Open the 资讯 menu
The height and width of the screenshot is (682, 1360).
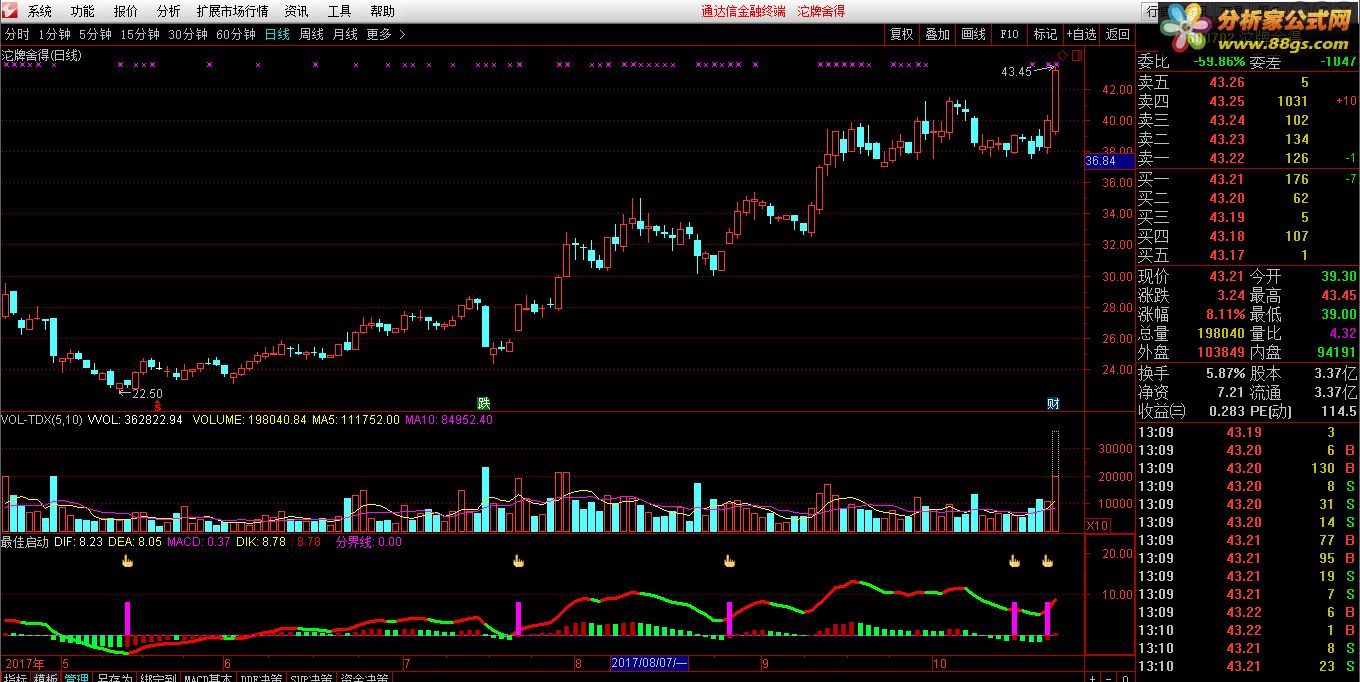[x=296, y=11]
